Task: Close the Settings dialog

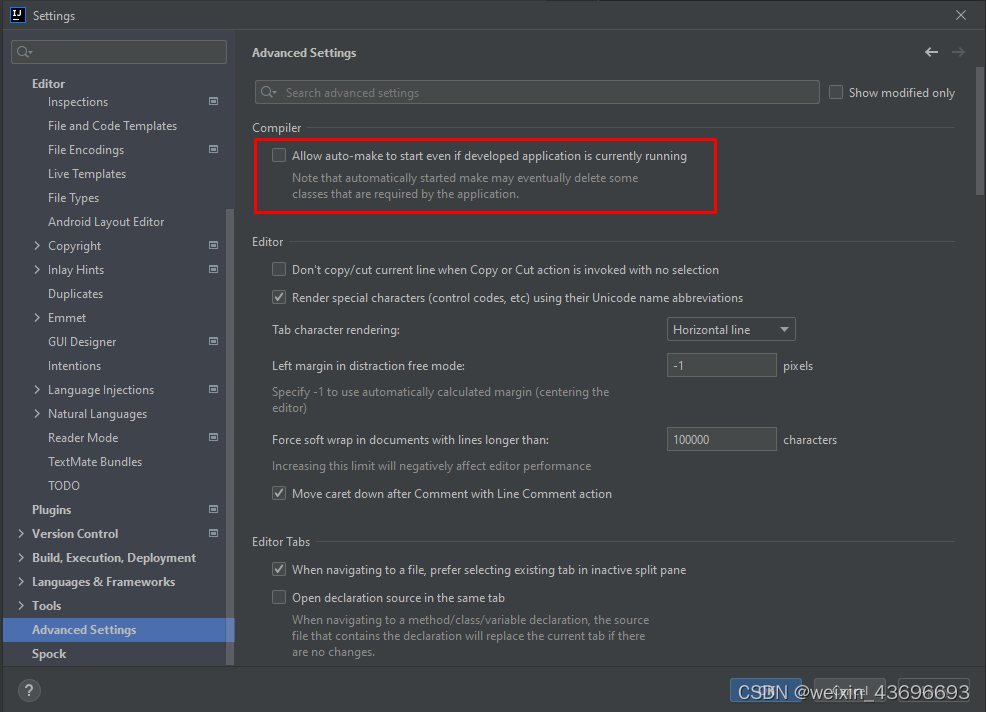Action: (x=961, y=15)
